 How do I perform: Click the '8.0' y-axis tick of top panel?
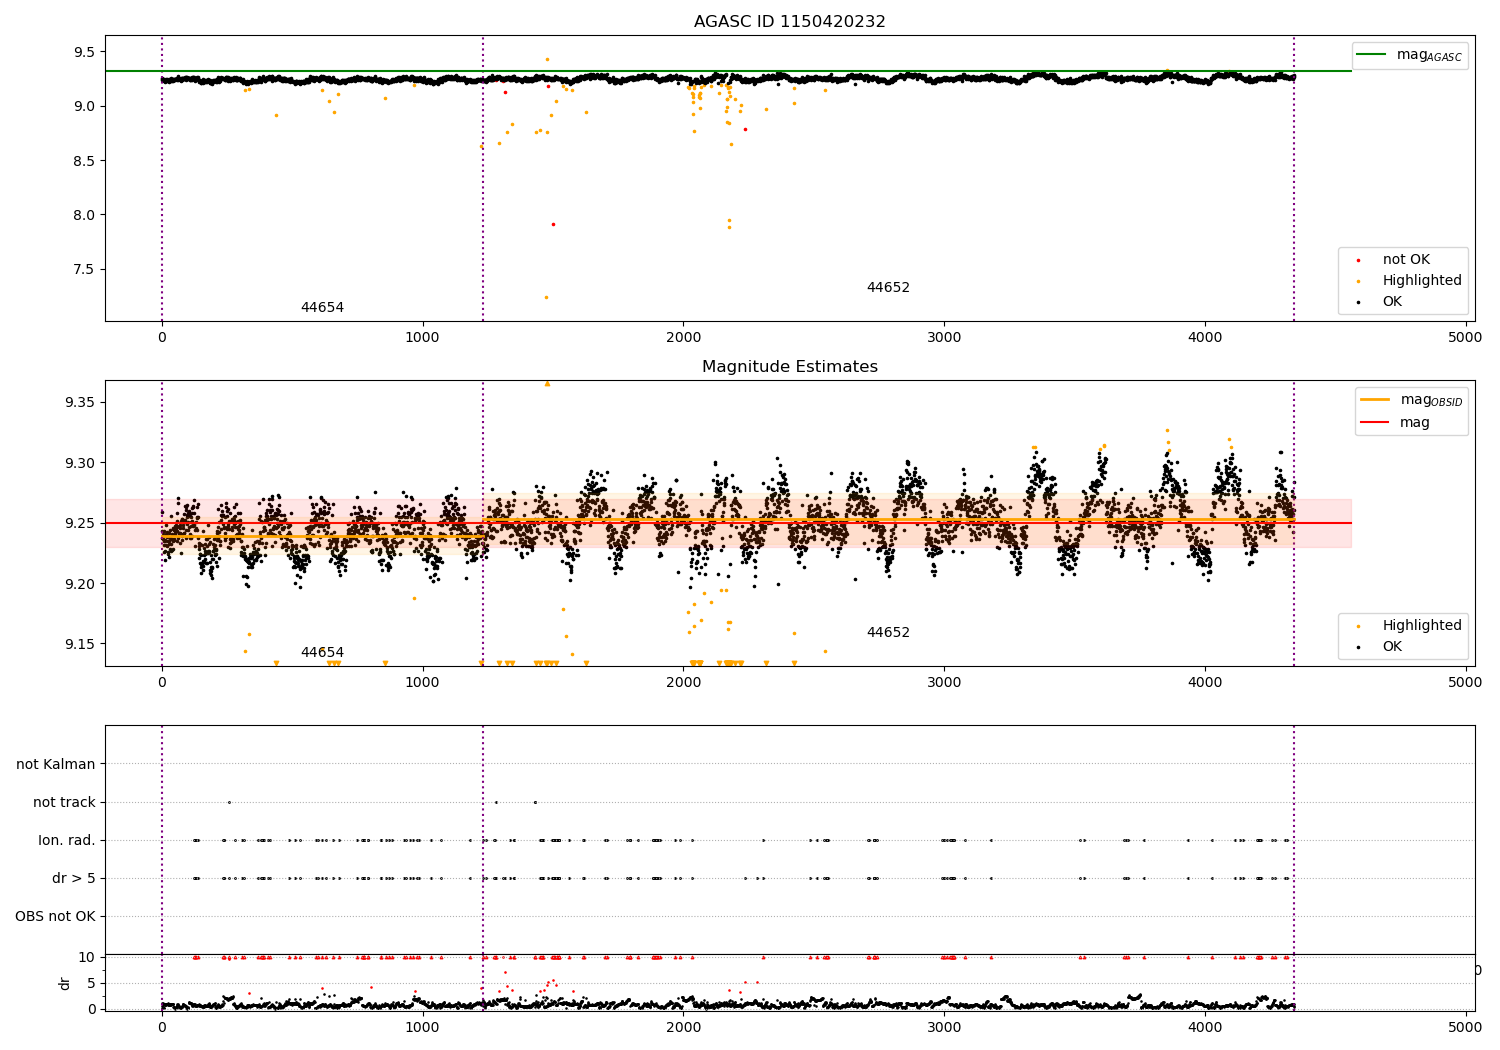click(x=85, y=215)
